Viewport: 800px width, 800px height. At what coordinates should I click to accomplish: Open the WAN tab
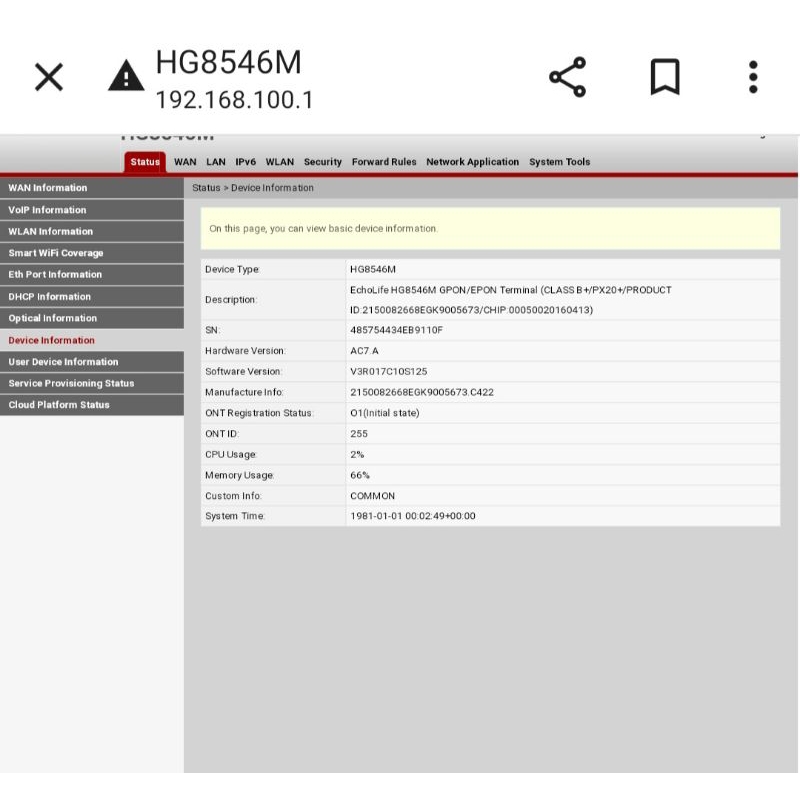[185, 162]
